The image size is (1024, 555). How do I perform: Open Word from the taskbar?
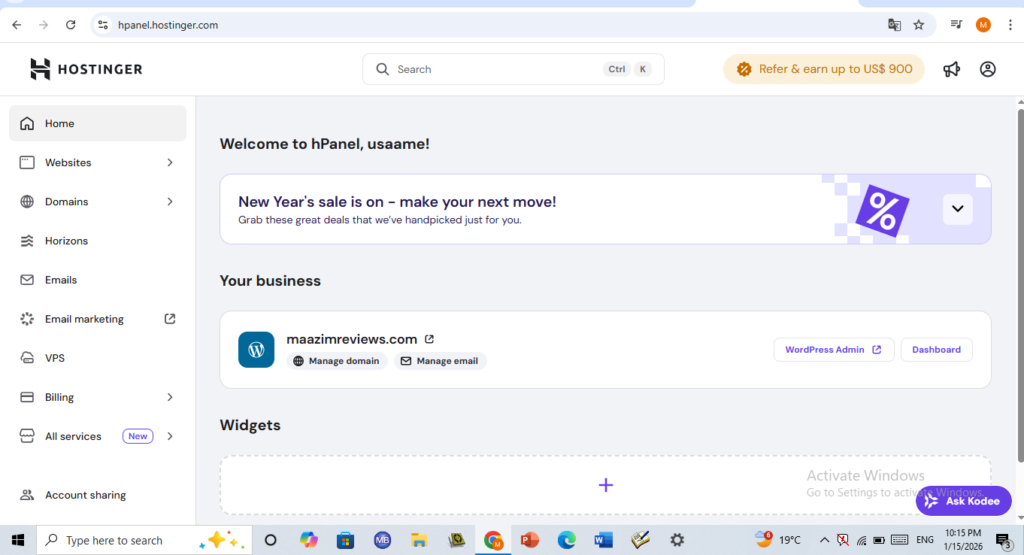click(603, 540)
